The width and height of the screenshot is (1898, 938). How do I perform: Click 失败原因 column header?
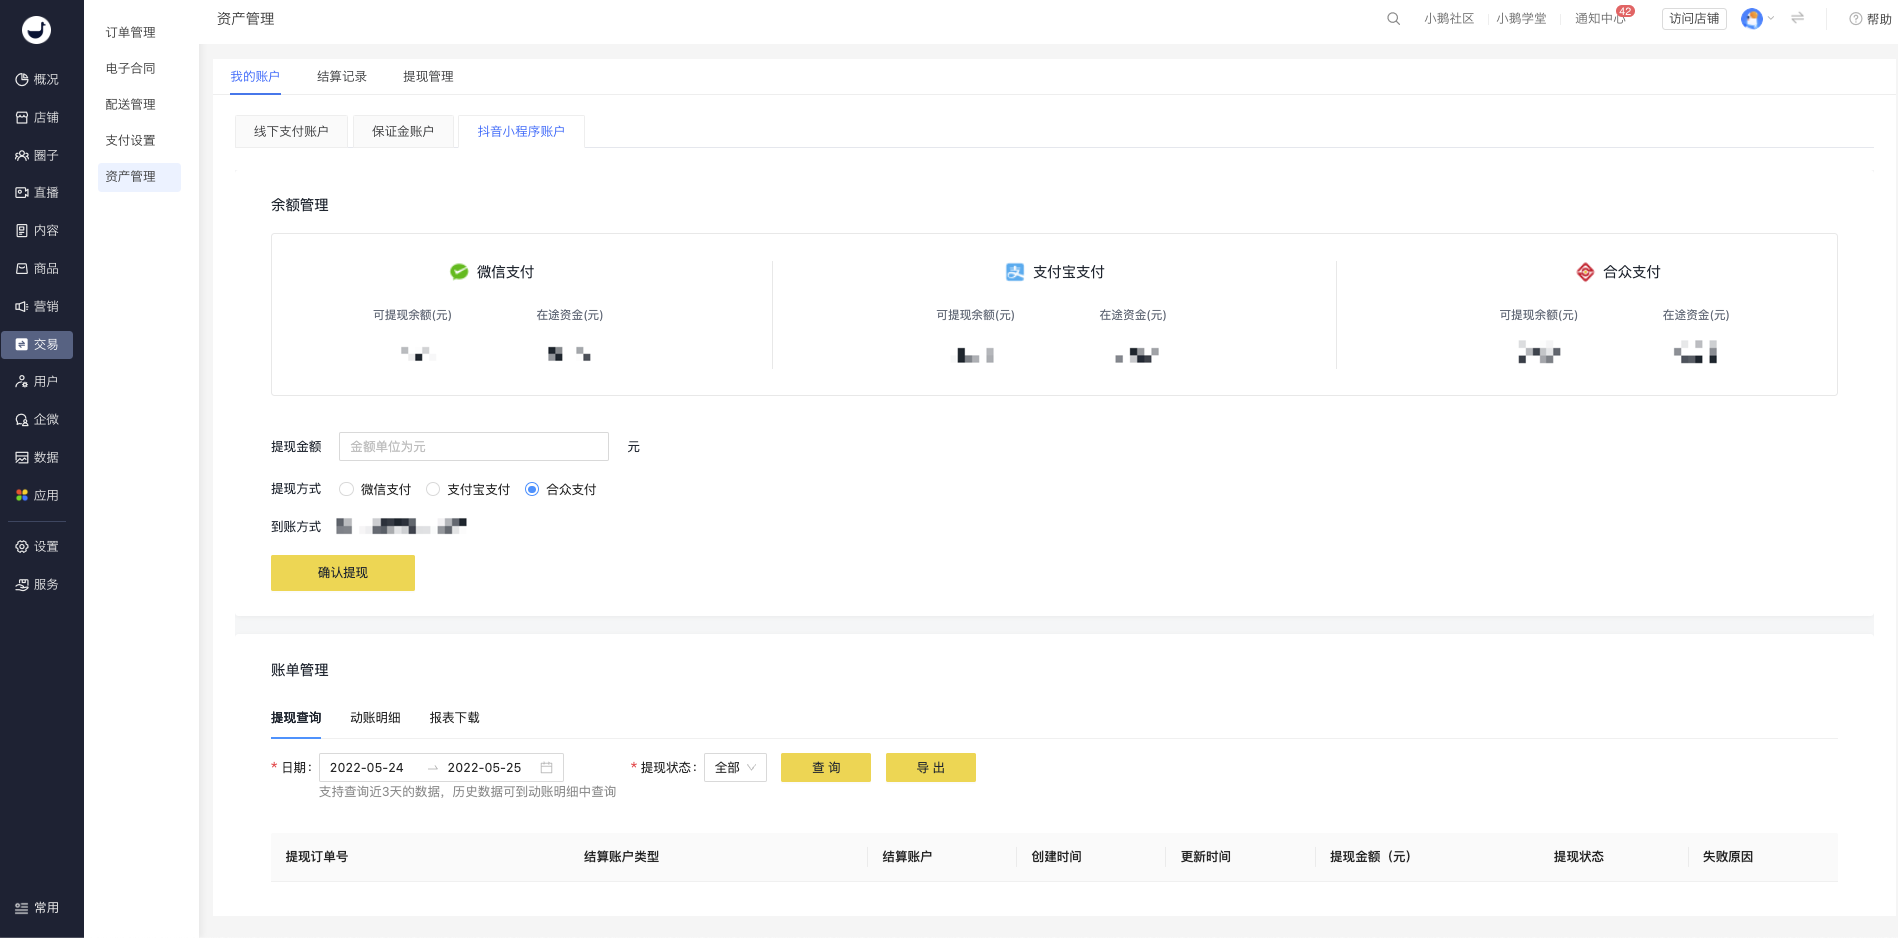(1727, 856)
